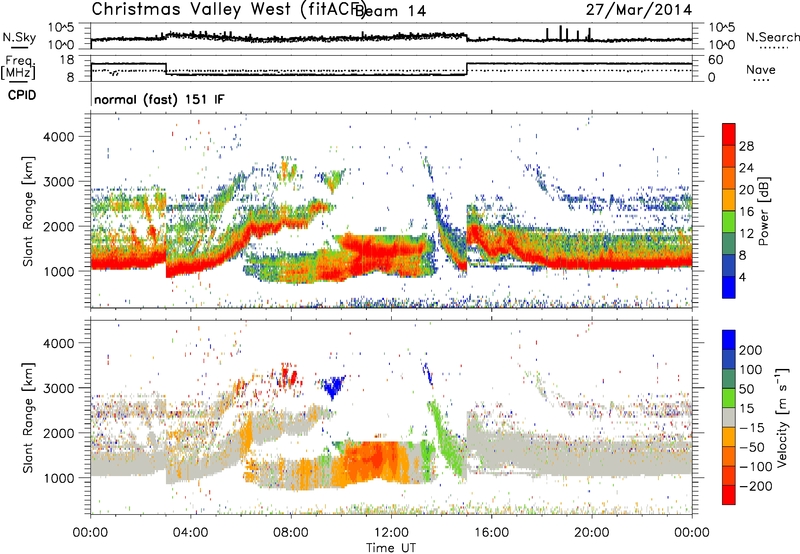Click the frequency step-up near 15:00 in Freq panel
The height and width of the screenshot is (554, 800).
[x=467, y=69]
